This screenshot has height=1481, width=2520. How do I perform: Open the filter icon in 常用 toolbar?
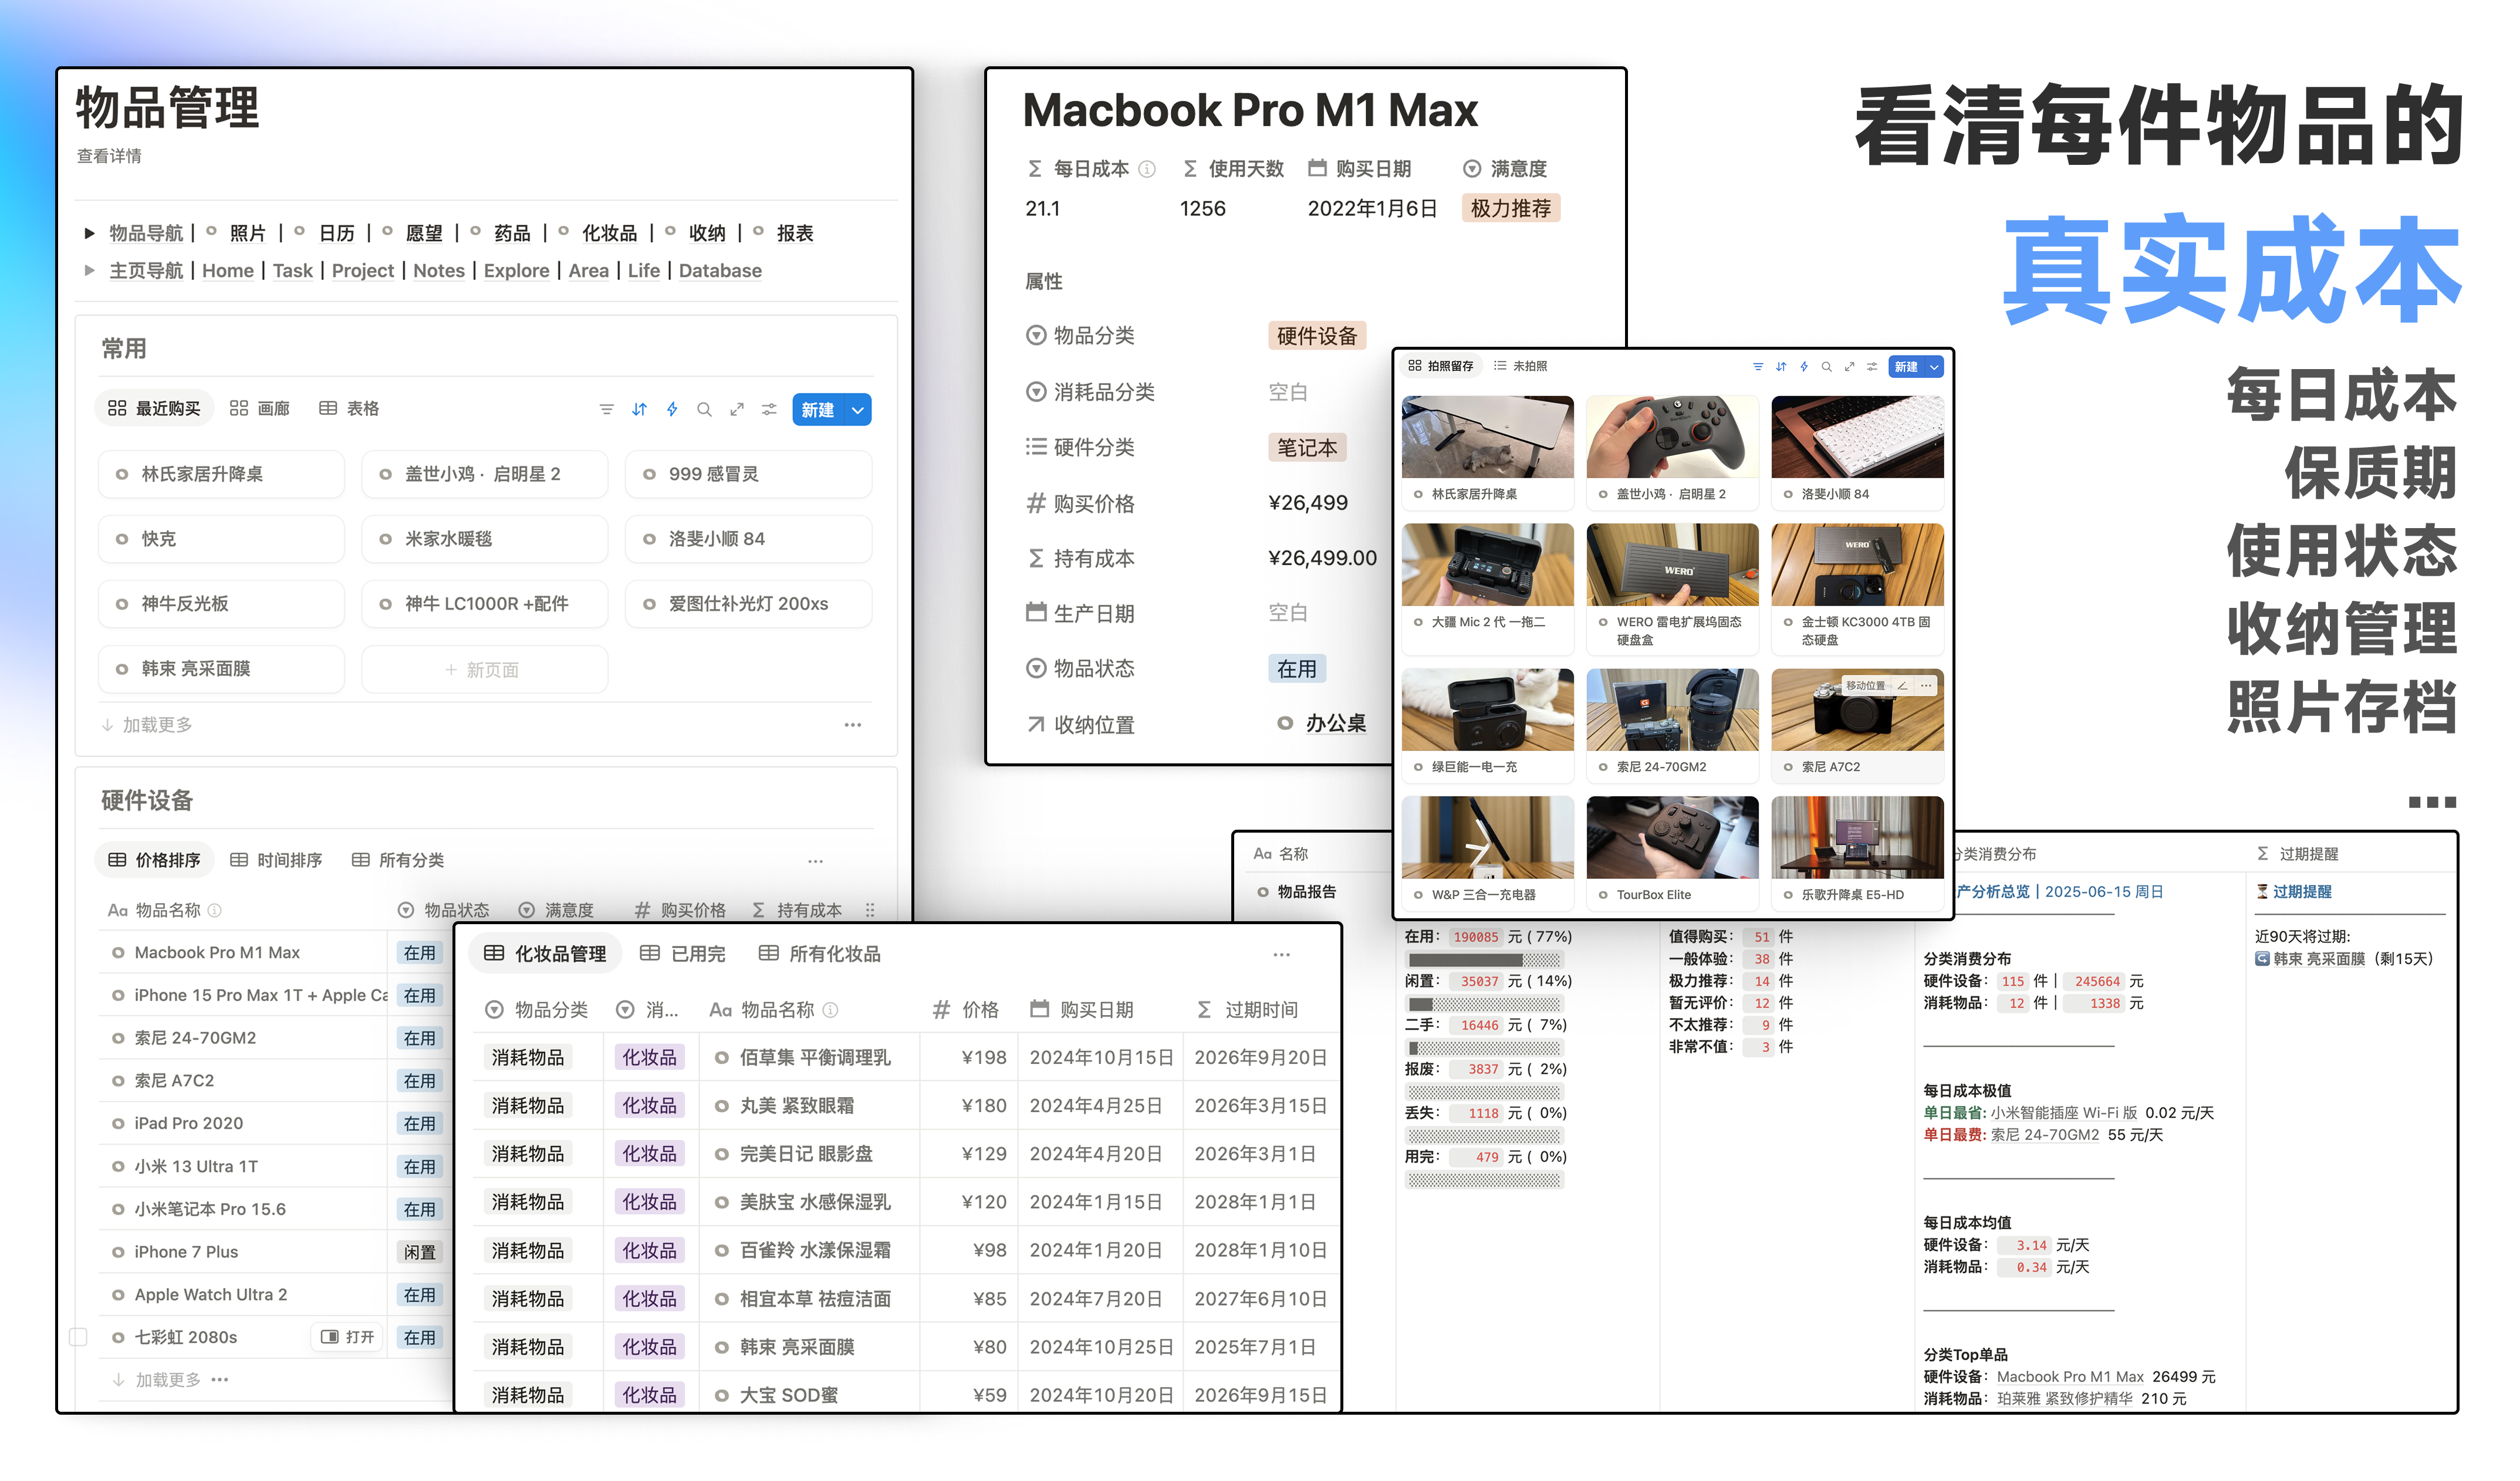606,409
